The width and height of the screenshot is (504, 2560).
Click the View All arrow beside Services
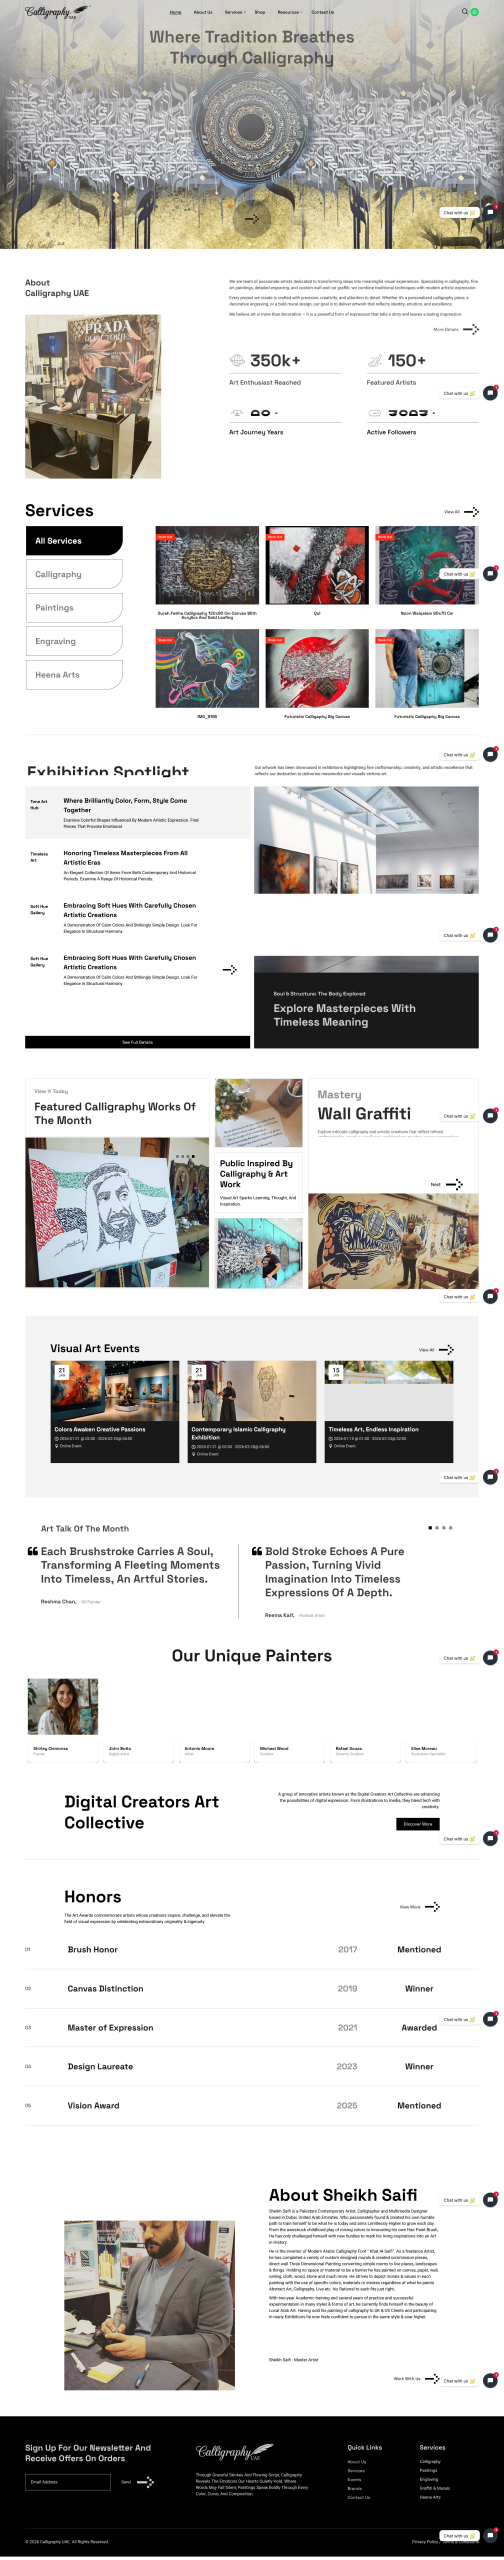click(471, 511)
